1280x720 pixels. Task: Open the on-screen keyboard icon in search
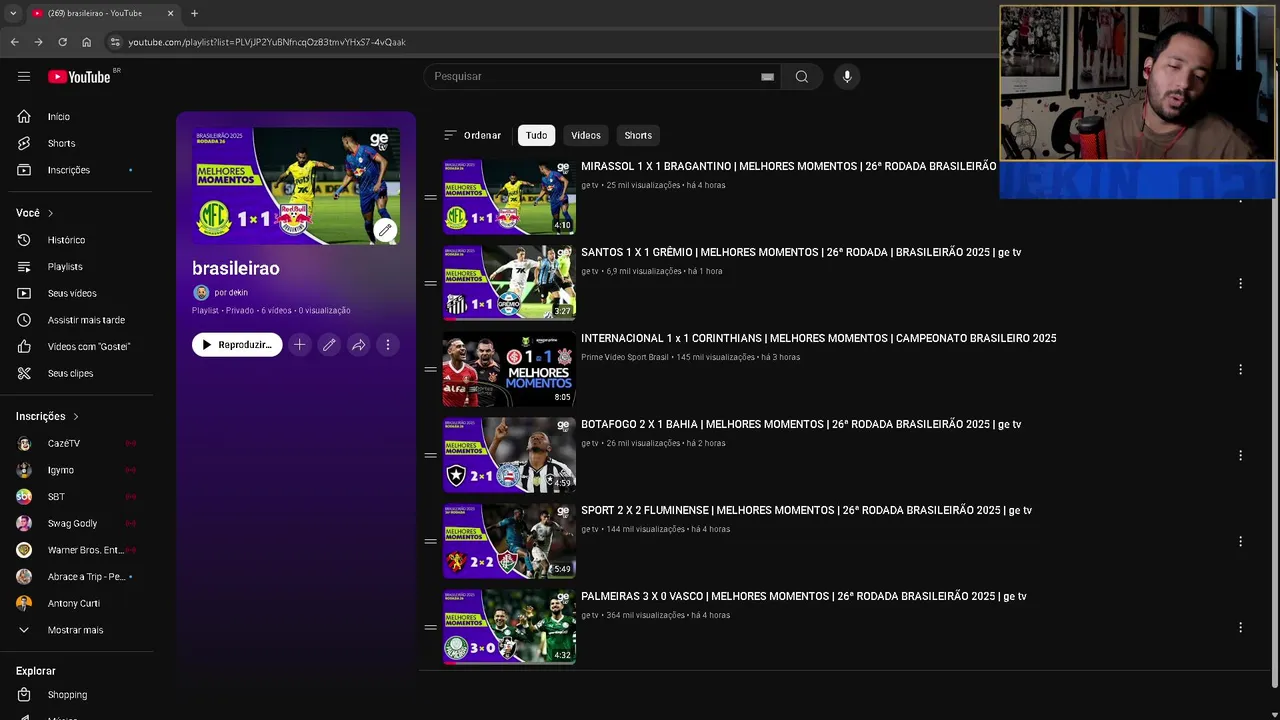point(767,76)
